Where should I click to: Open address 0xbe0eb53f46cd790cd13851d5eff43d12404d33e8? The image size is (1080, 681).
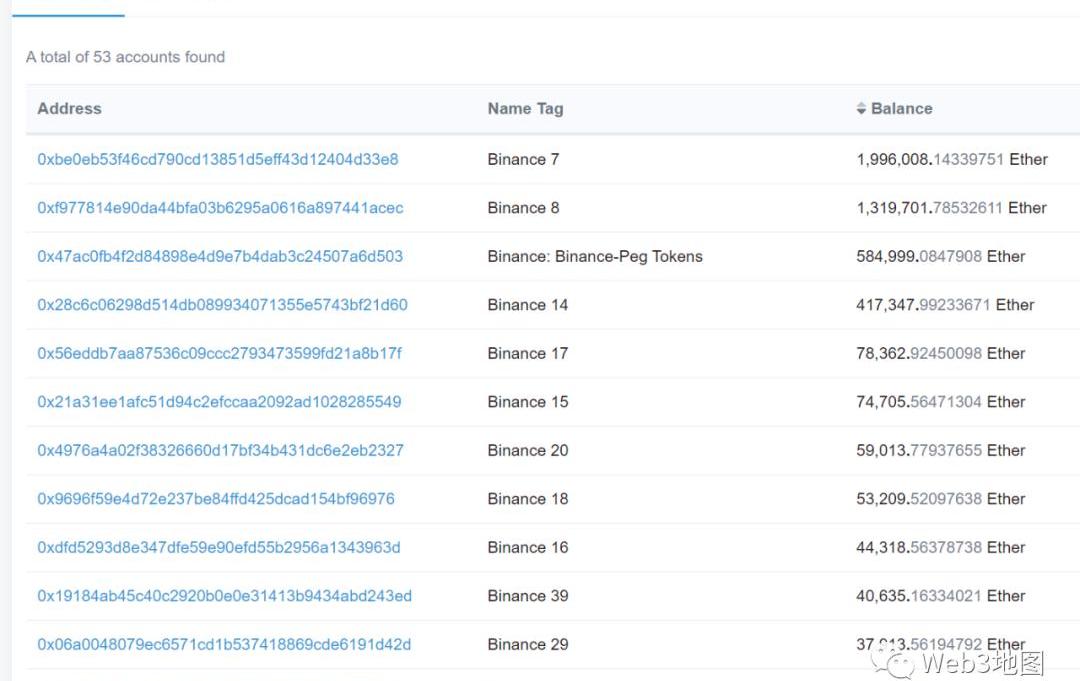click(218, 160)
